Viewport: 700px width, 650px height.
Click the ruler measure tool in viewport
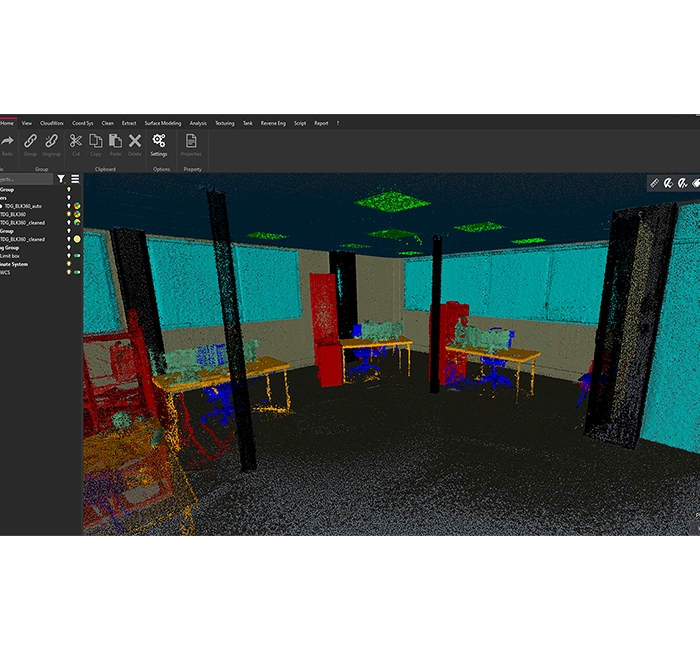coord(654,183)
